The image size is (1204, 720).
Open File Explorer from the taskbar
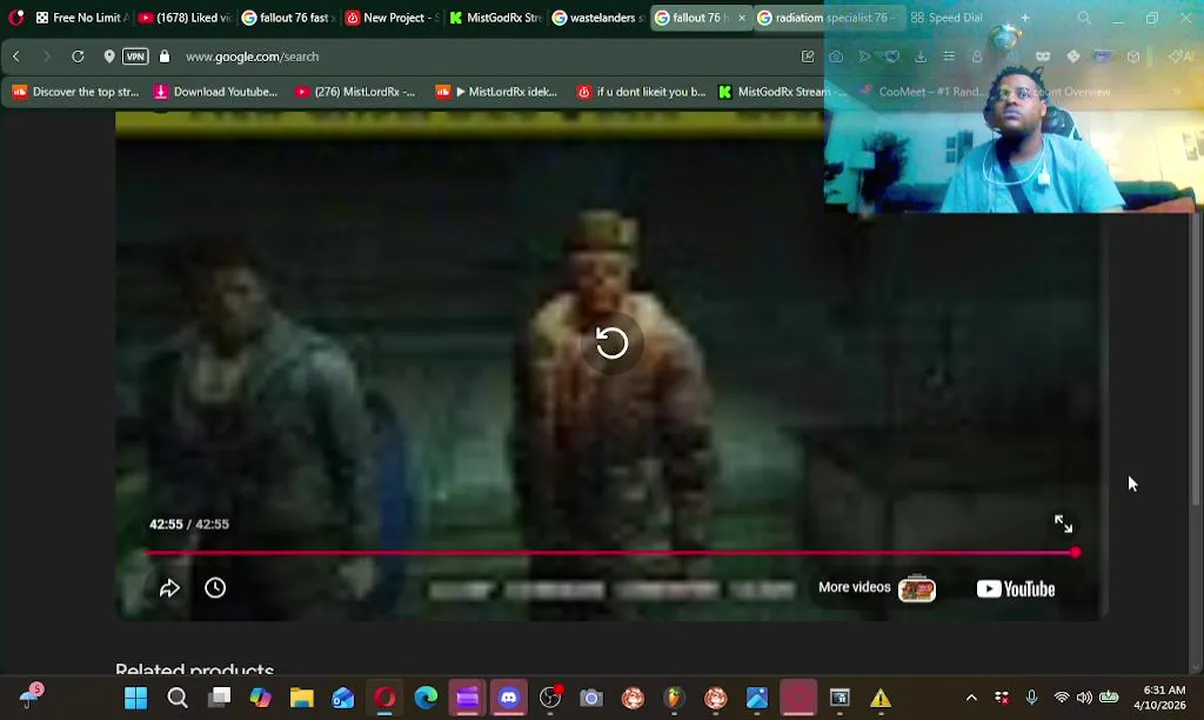click(x=302, y=698)
